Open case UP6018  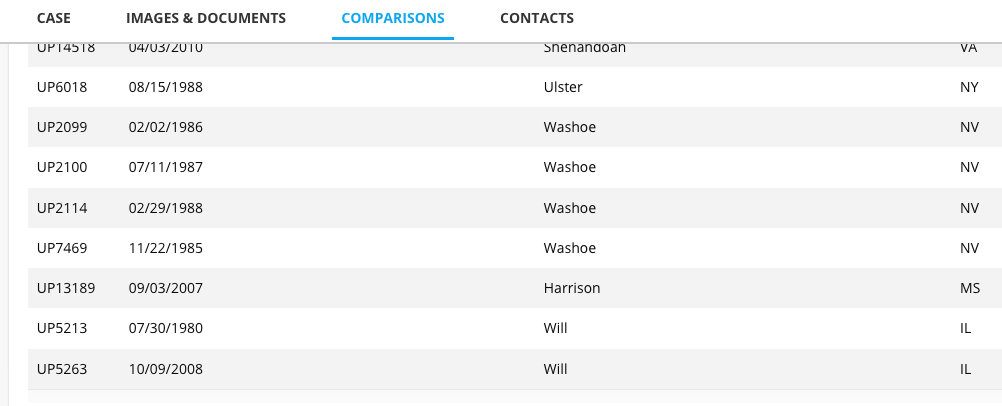pos(62,87)
